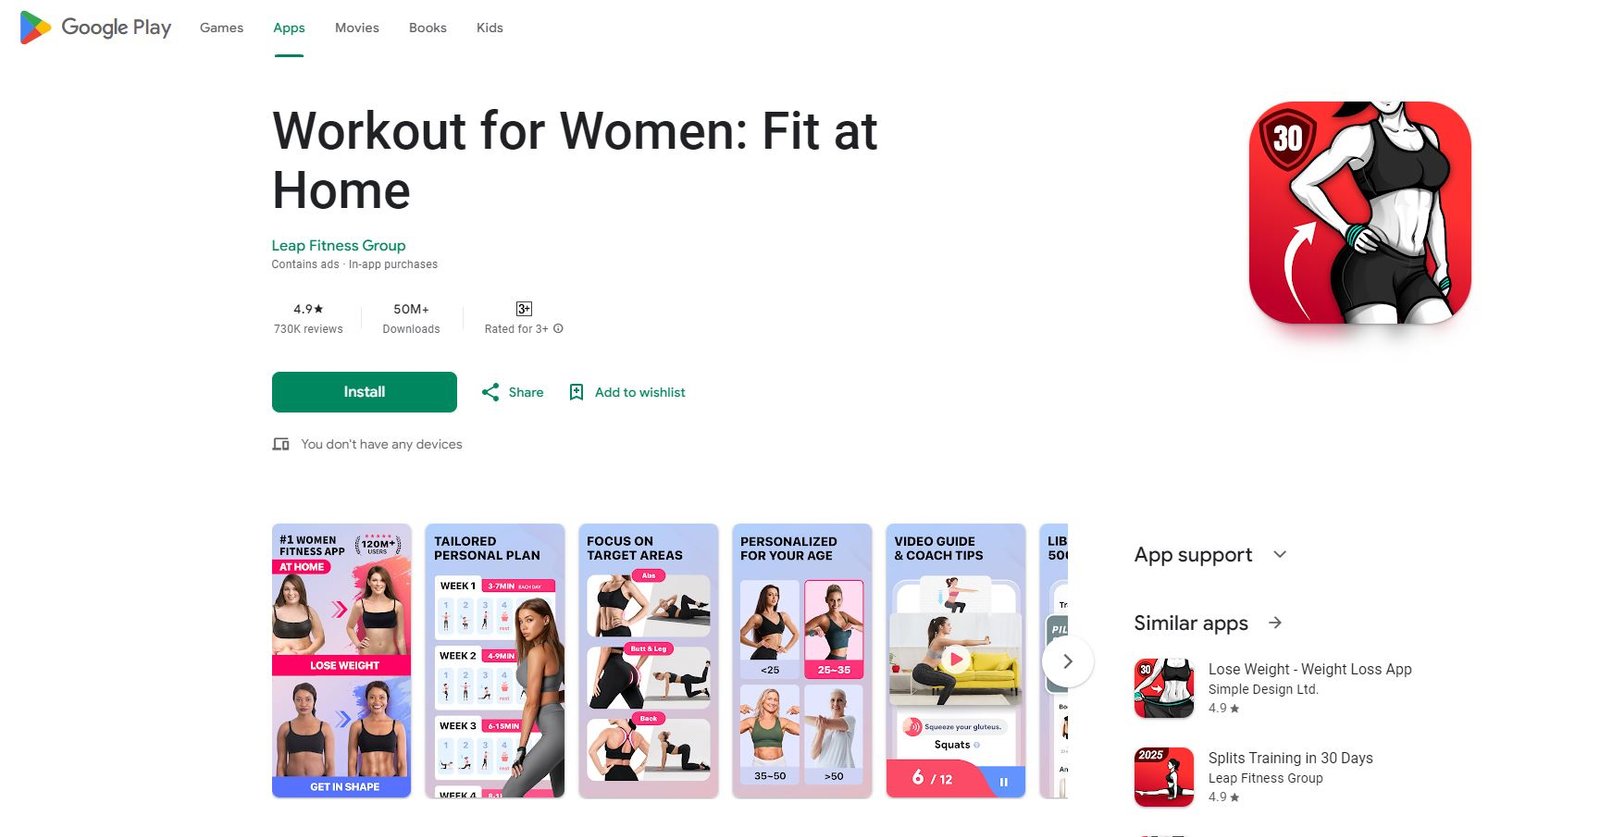Click the content rating info icon
This screenshot has height=837, width=1600.
coord(558,328)
